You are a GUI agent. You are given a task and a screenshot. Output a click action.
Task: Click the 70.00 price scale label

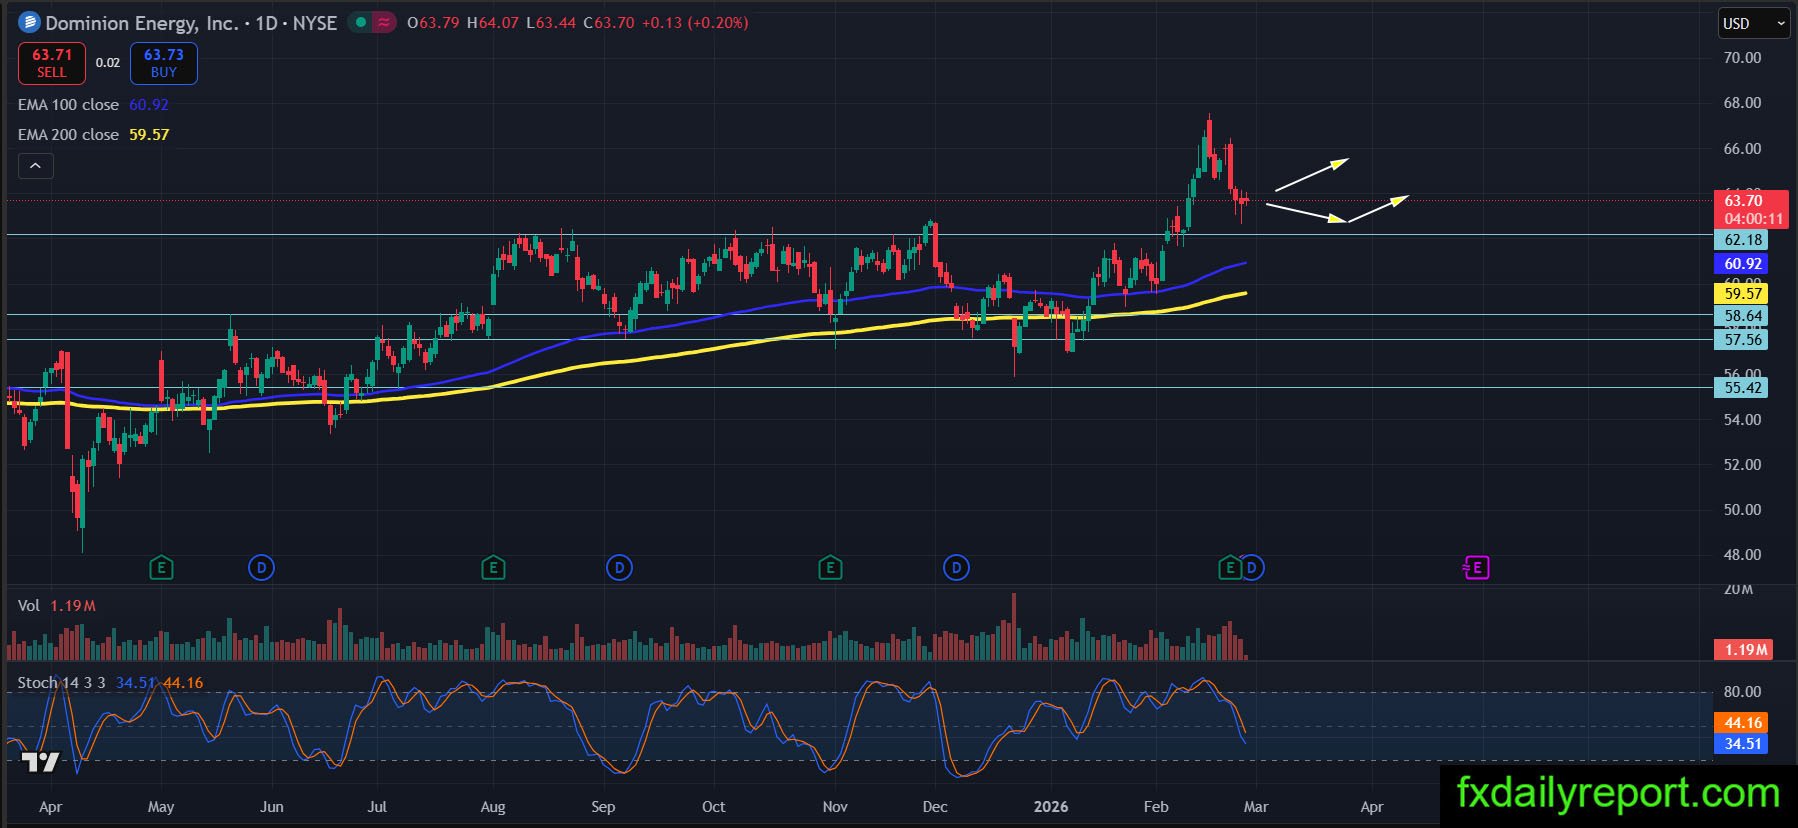[1743, 58]
